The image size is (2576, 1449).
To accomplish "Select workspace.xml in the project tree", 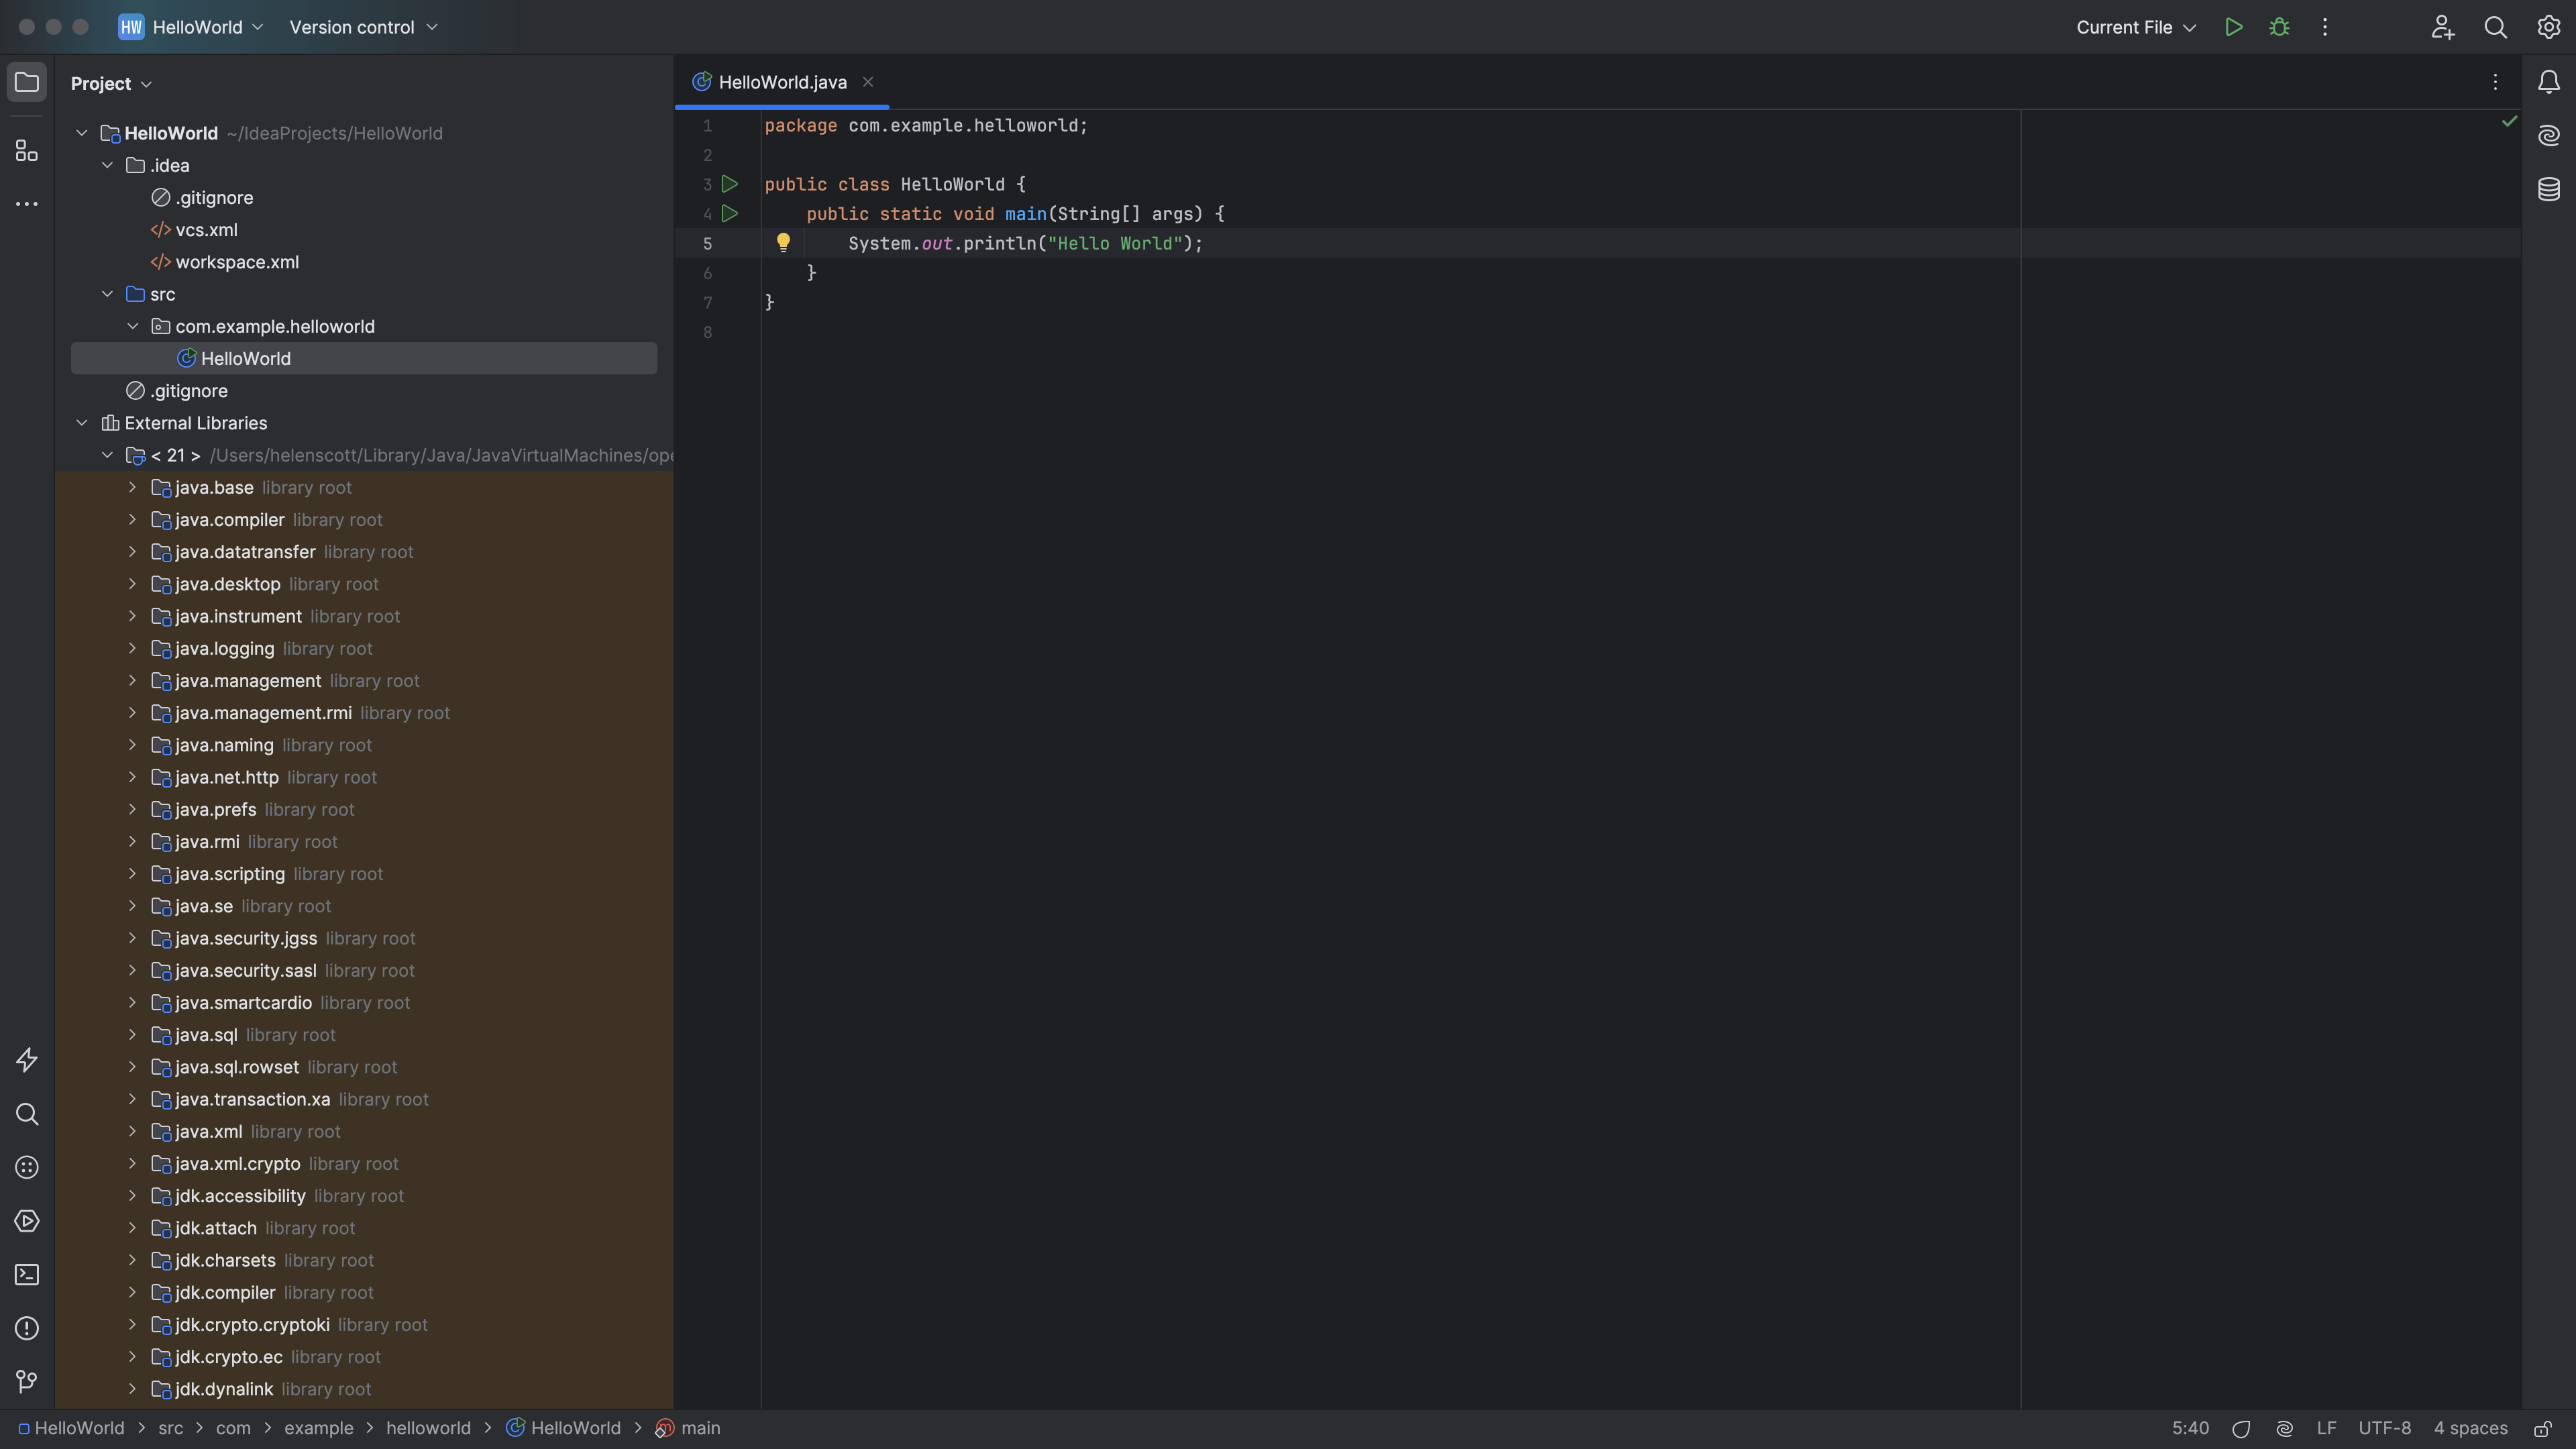I will (237, 262).
